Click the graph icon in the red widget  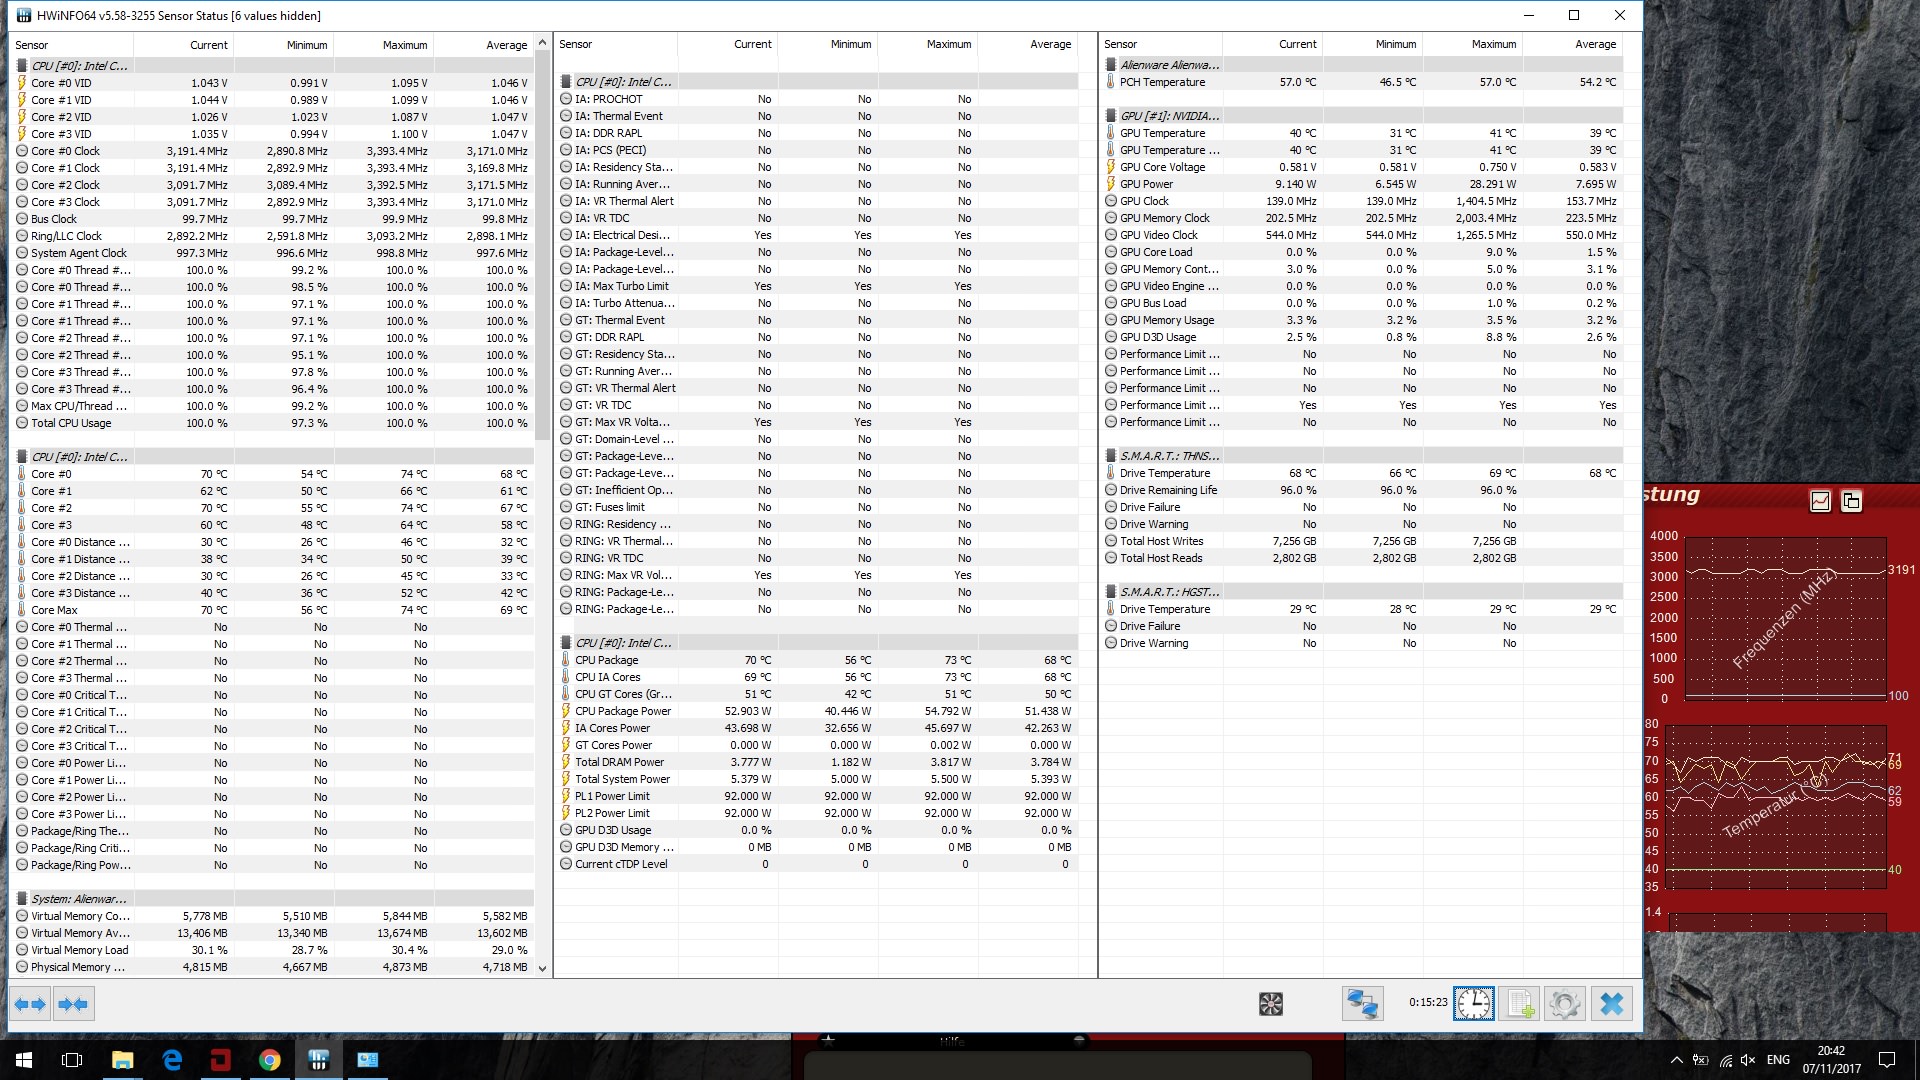(x=1820, y=501)
